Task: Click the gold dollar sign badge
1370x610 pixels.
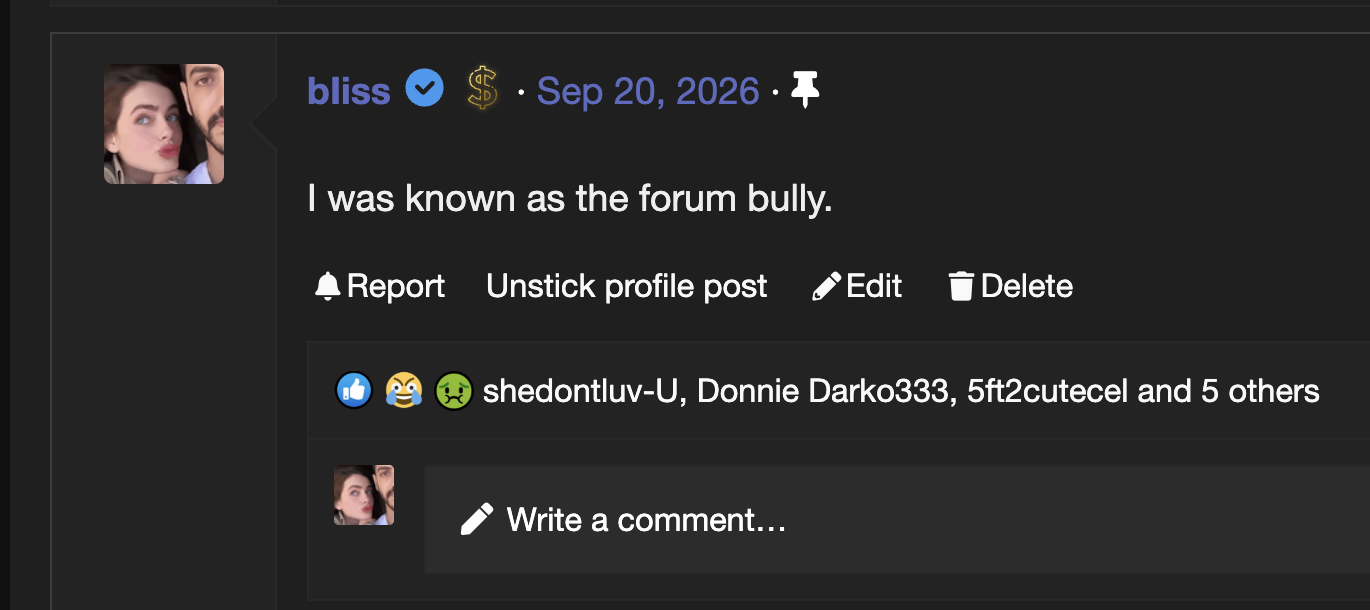Action: 483,90
